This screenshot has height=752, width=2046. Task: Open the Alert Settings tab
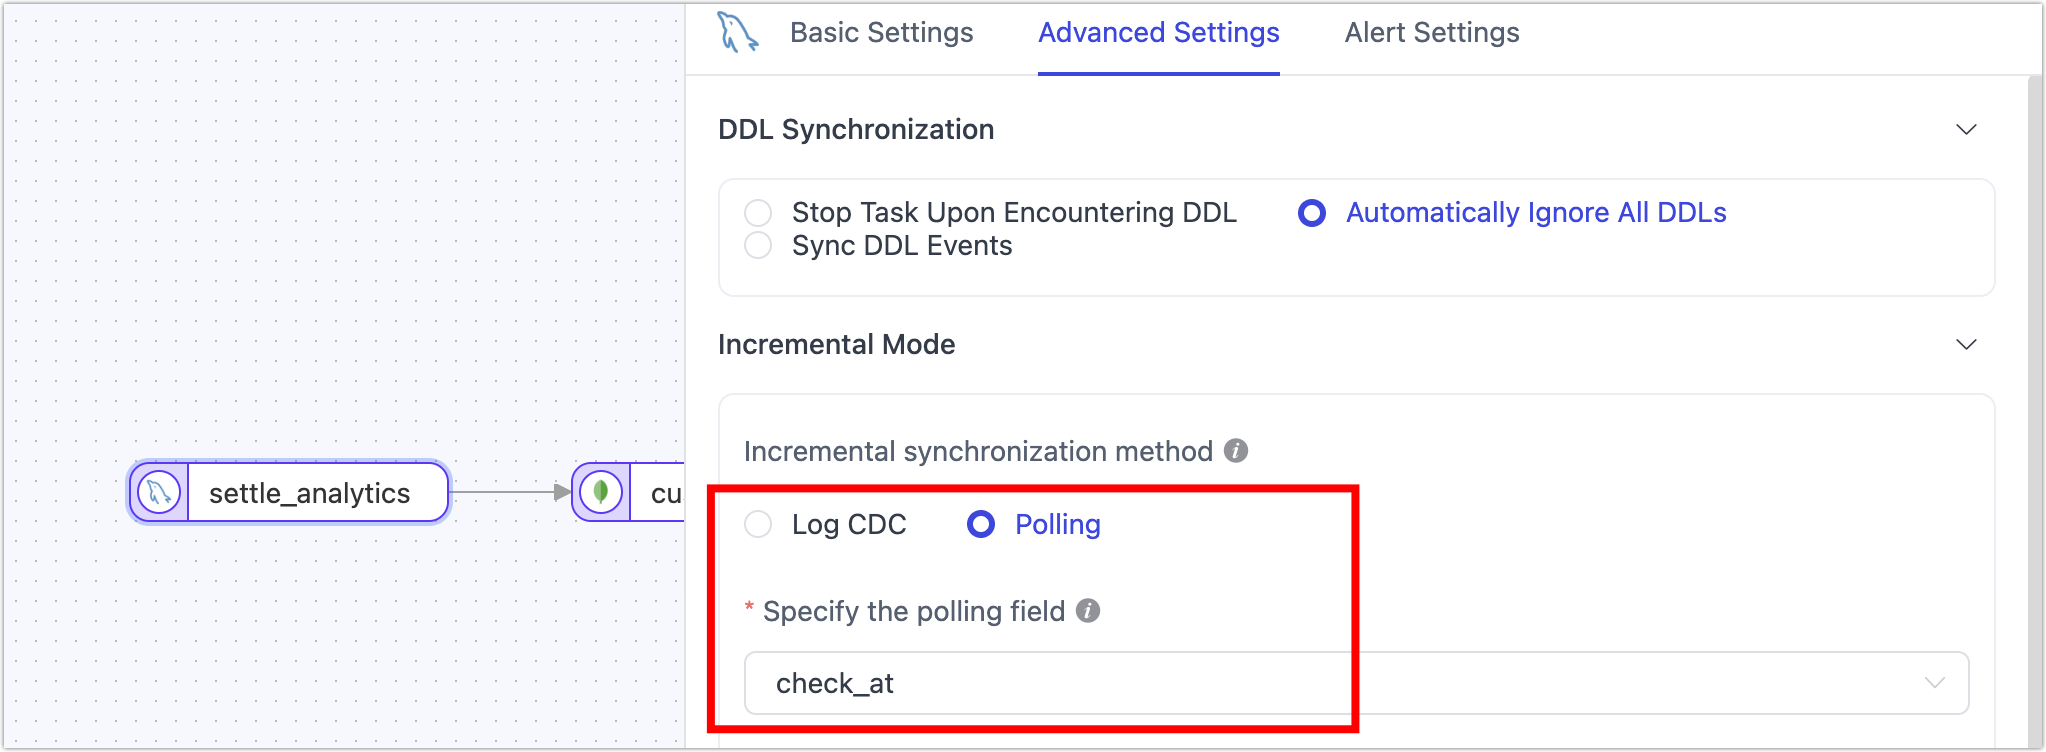(1431, 32)
